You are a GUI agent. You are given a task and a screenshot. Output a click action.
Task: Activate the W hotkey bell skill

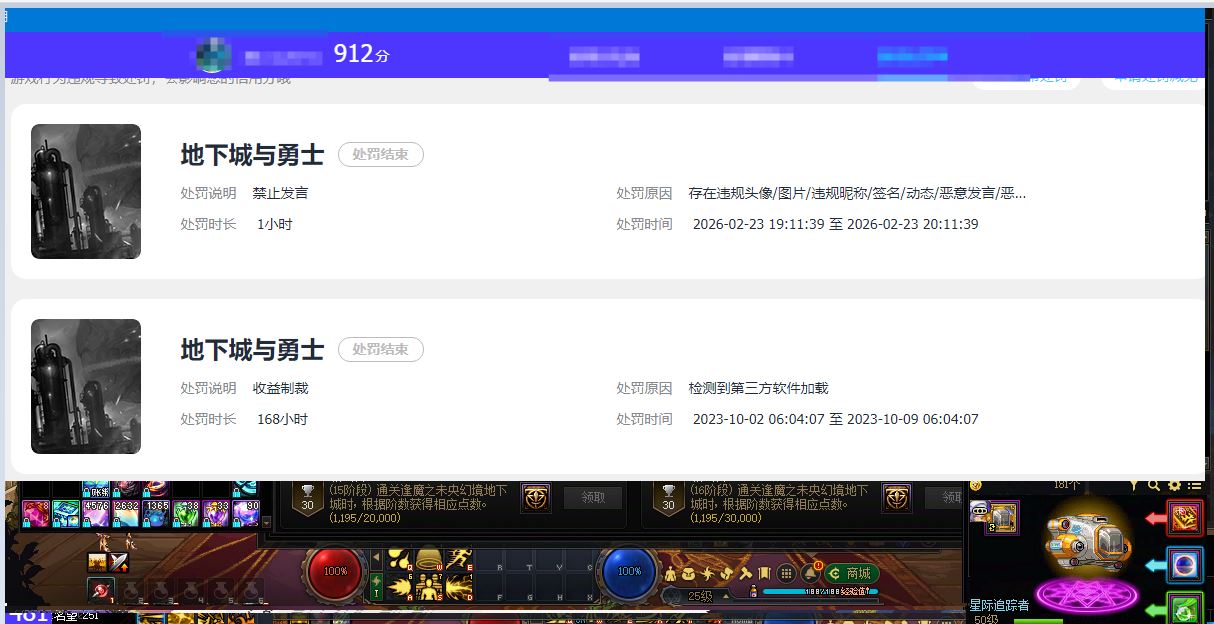[429, 558]
